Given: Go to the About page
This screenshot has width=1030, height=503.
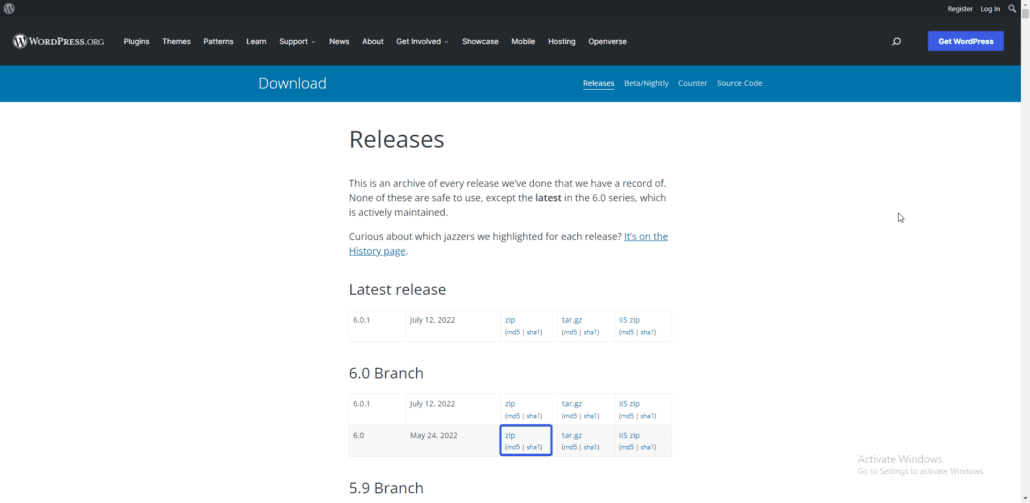Looking at the screenshot, I should (x=372, y=41).
